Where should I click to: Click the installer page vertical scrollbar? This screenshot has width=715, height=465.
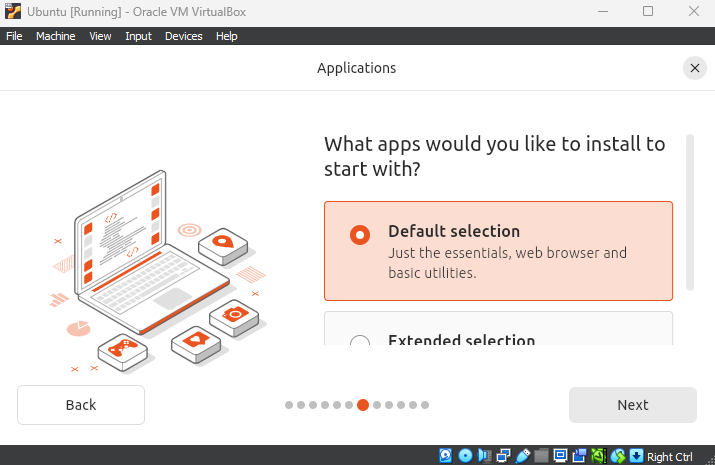tap(689, 210)
